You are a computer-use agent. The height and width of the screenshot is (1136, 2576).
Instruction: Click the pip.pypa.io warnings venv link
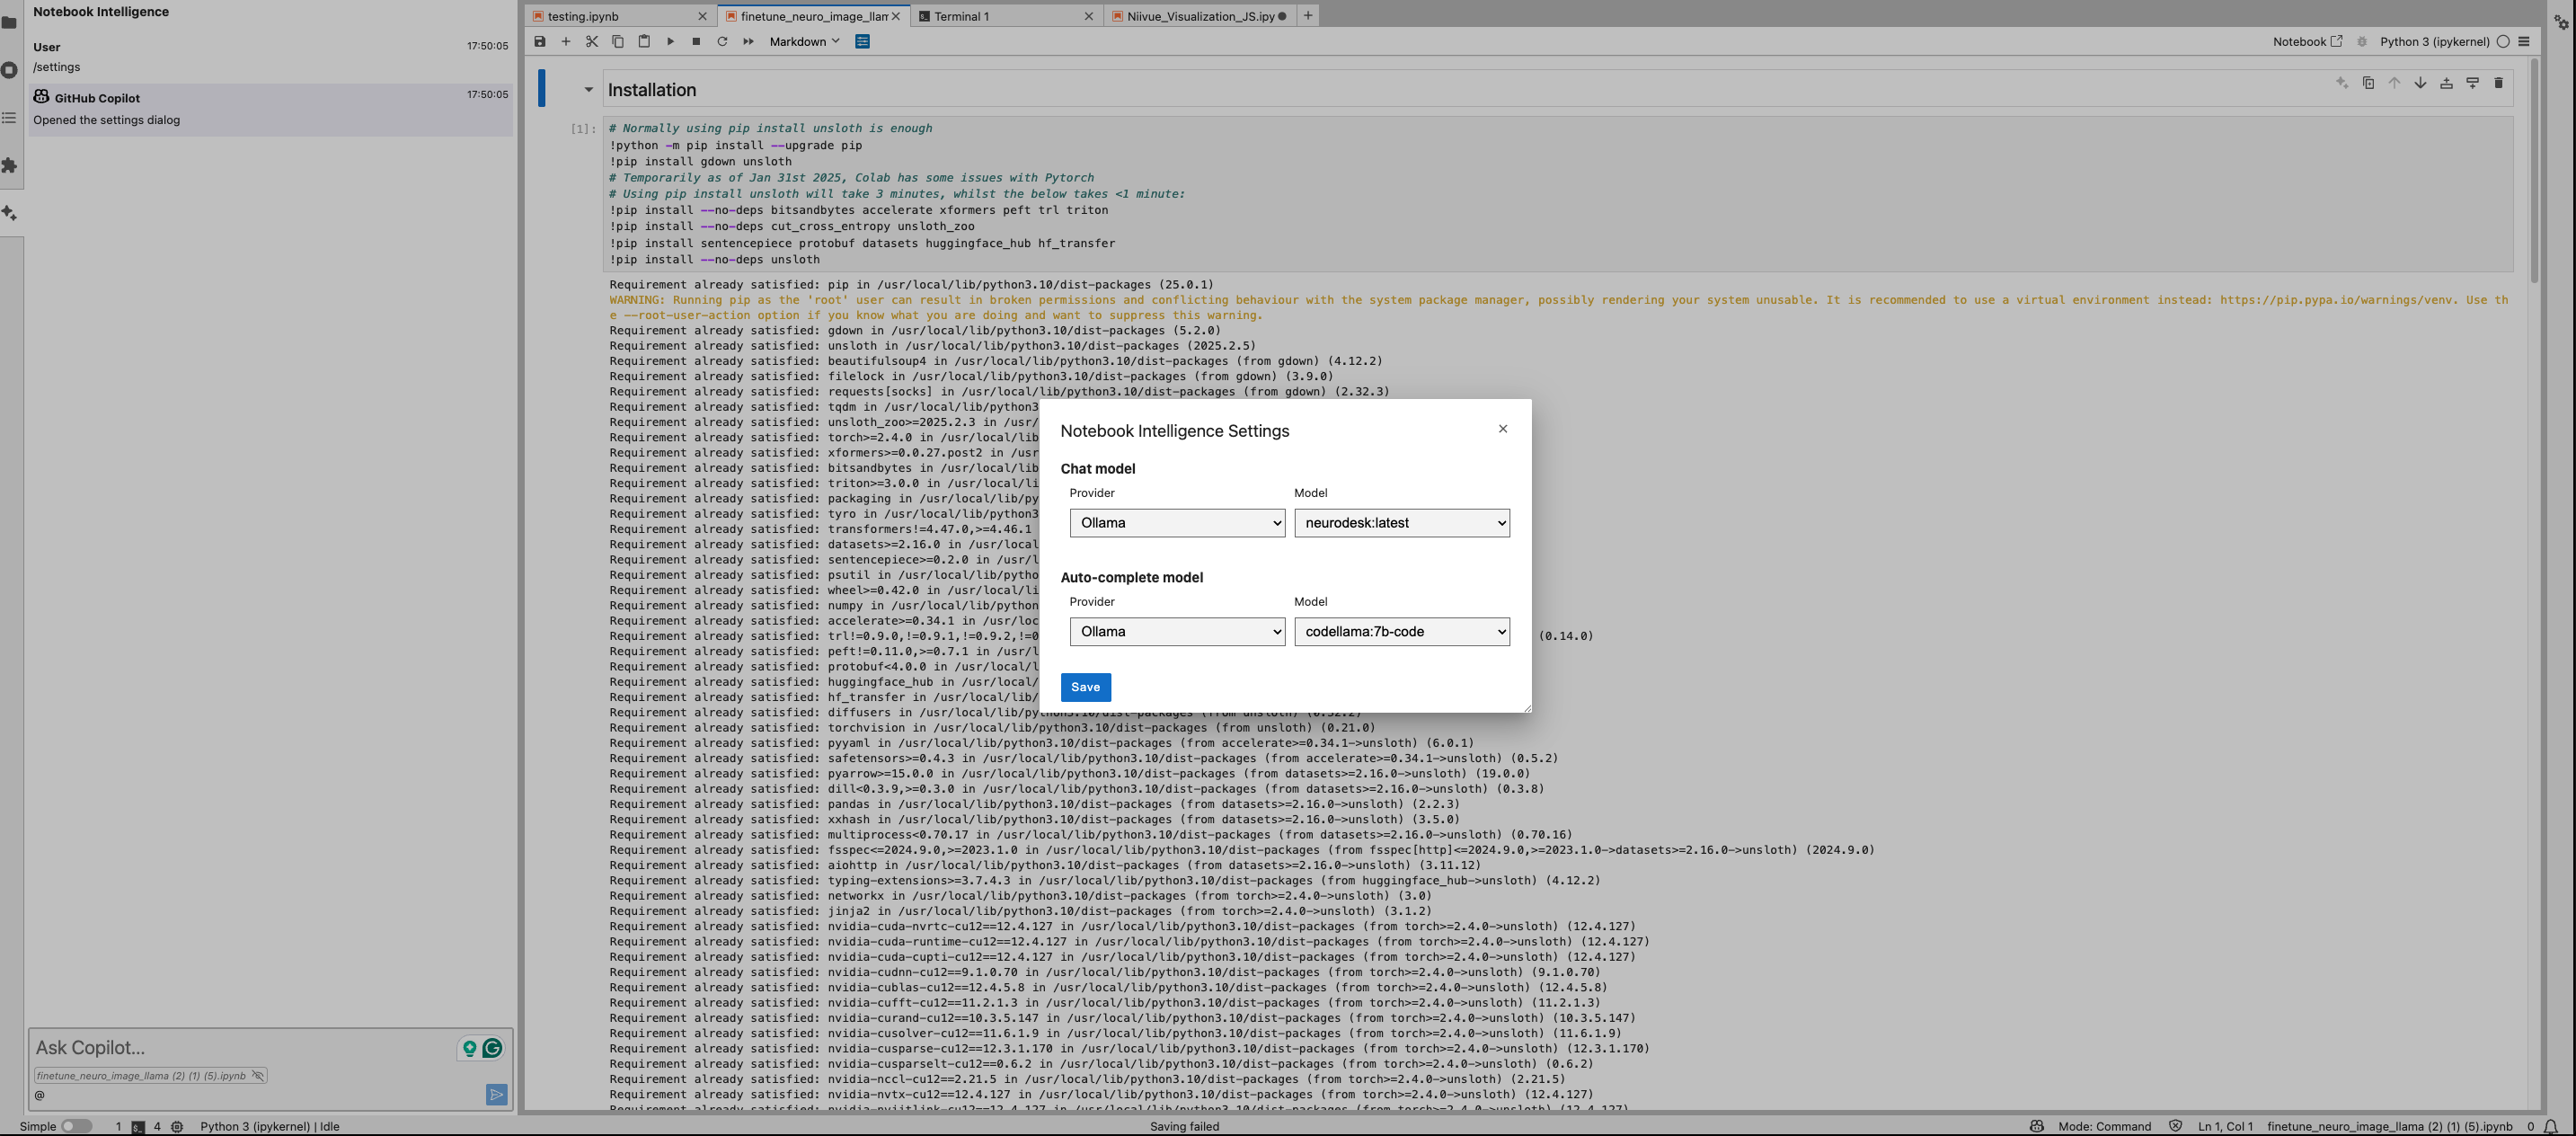[2339, 300]
